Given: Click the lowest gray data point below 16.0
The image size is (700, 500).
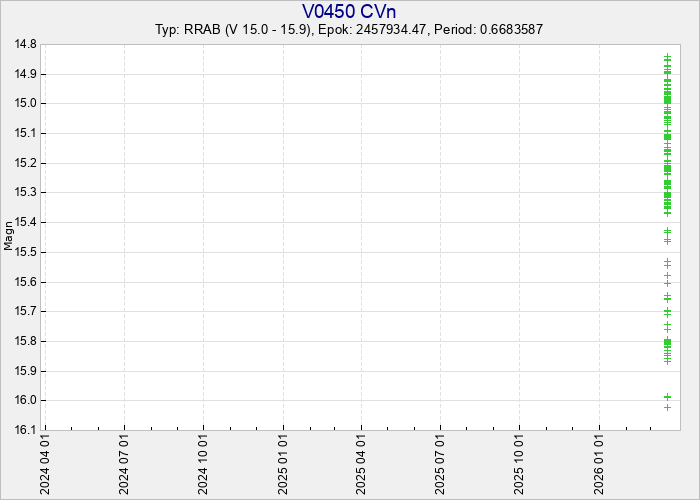Looking at the screenshot, I should pos(667,407).
